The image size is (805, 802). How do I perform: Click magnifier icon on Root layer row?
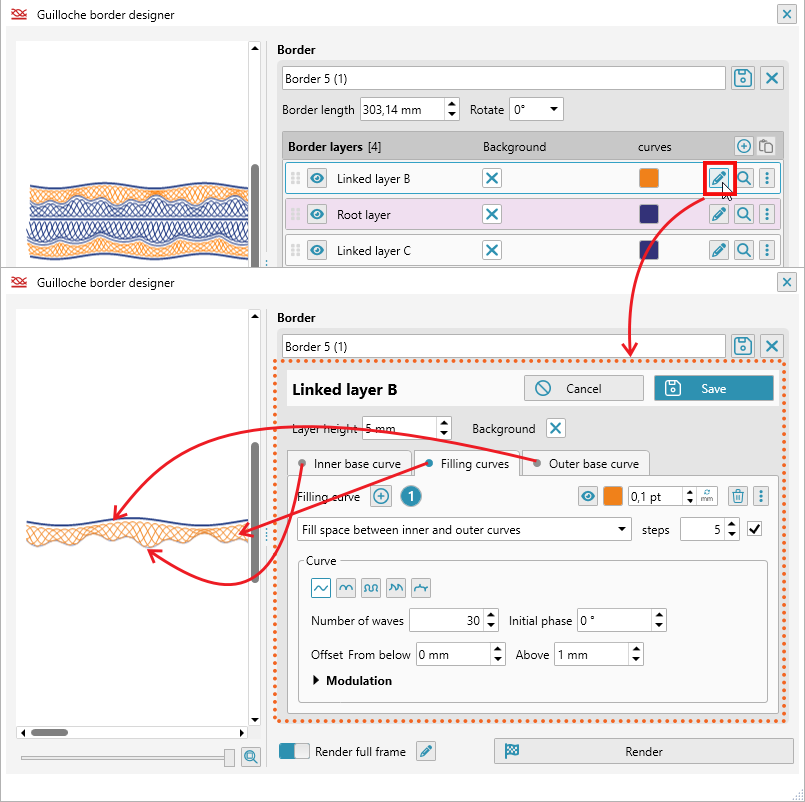click(744, 214)
